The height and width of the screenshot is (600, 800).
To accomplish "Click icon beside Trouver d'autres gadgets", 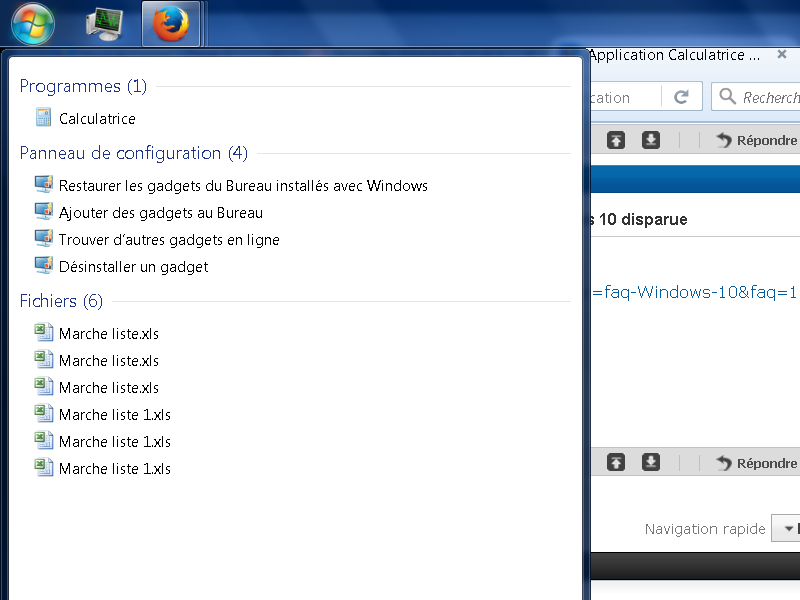I will coord(43,238).
